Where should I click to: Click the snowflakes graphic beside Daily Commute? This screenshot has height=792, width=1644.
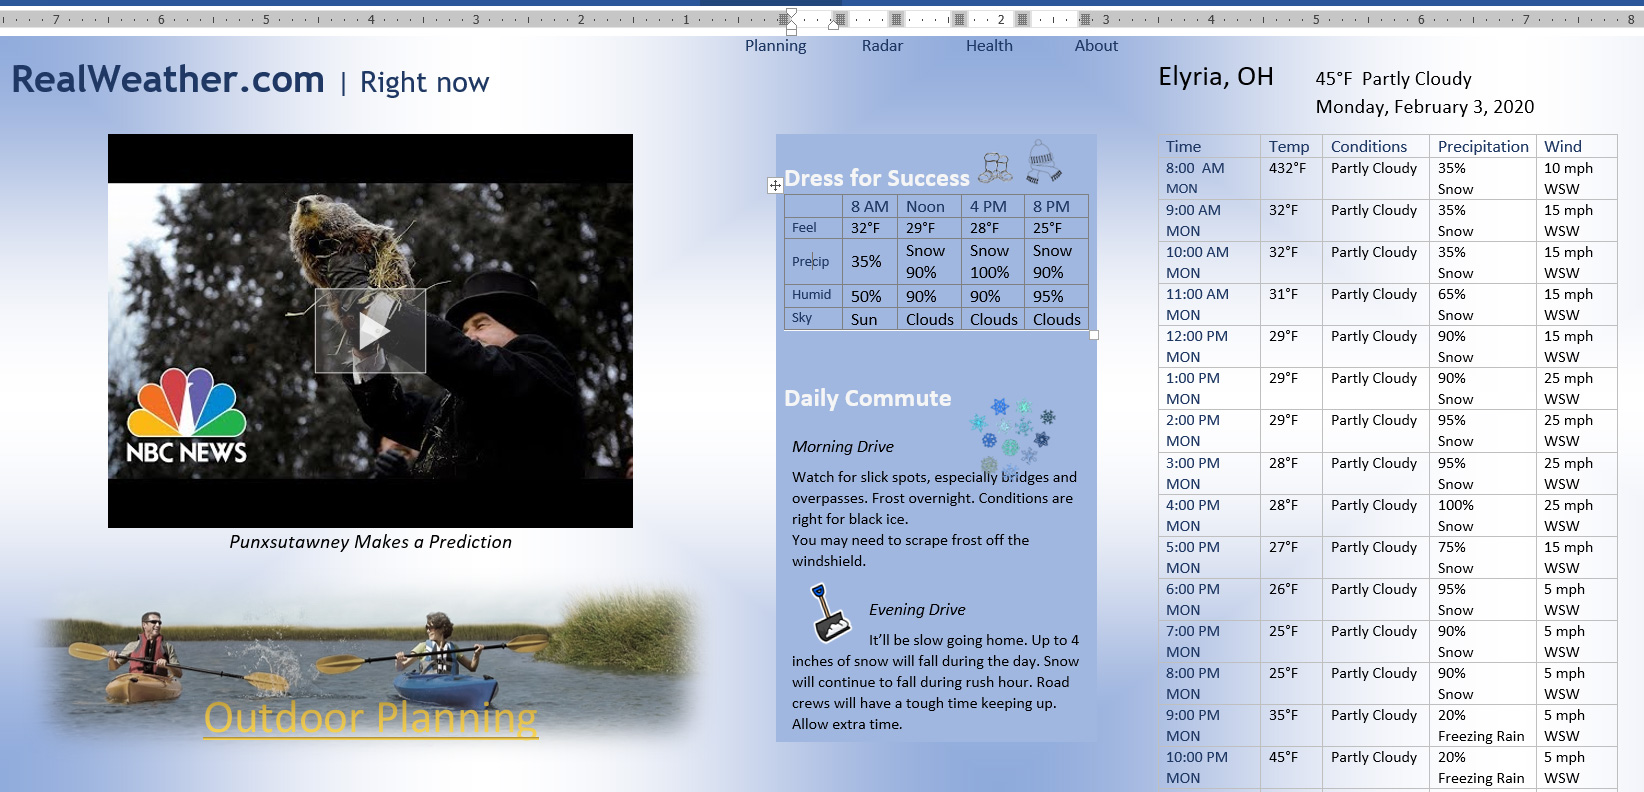coord(1013,436)
